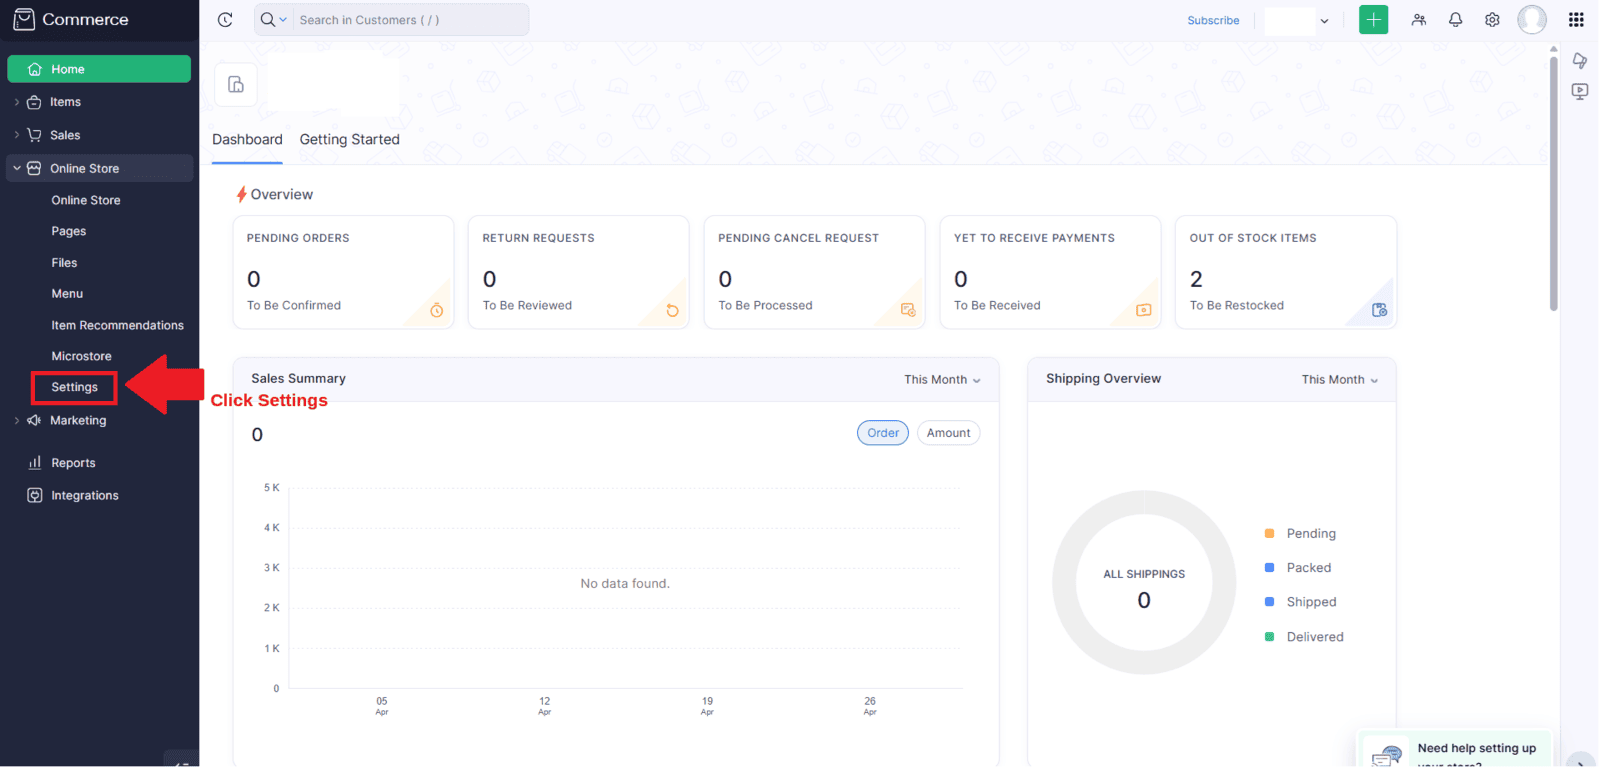Click the blue Packed legend swatch
Image resolution: width=1600 pixels, height=773 pixels.
pos(1269,568)
